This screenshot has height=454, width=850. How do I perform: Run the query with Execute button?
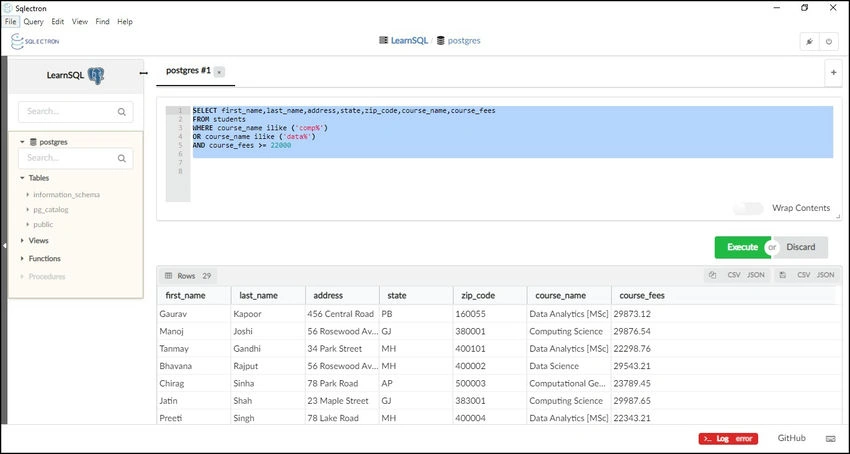coord(742,247)
